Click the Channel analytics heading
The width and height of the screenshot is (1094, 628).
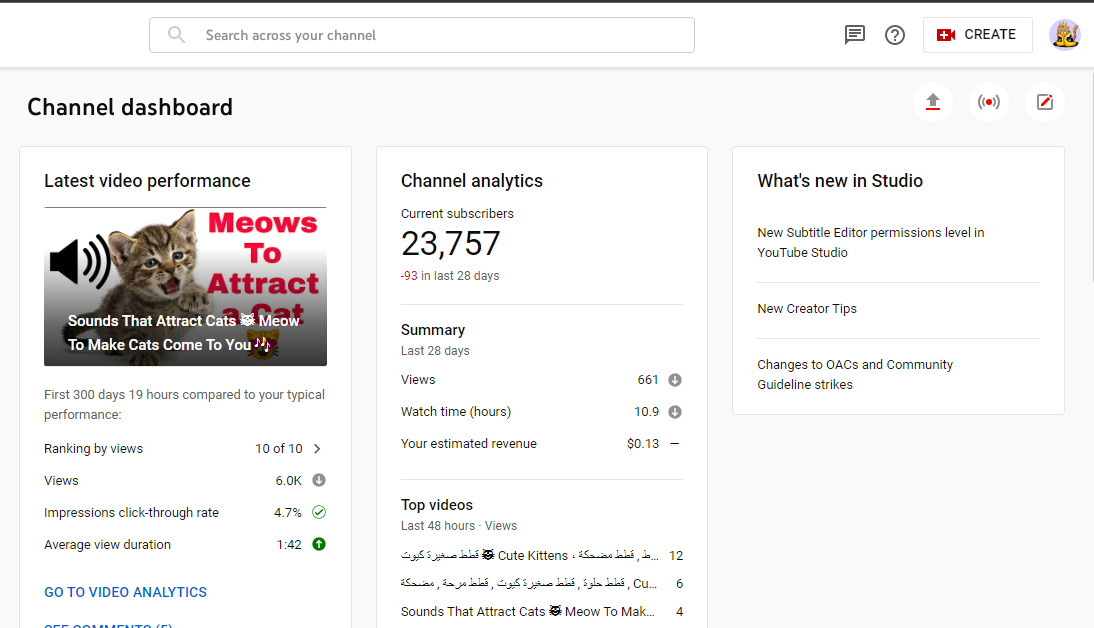(x=472, y=181)
